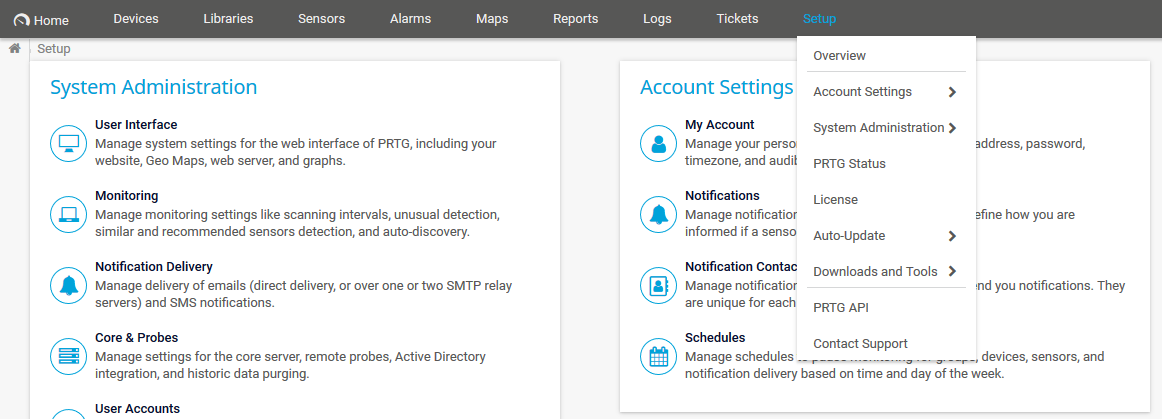1162x419 pixels.
Task: Click the Notification Delivery bell icon
Action: point(69,286)
